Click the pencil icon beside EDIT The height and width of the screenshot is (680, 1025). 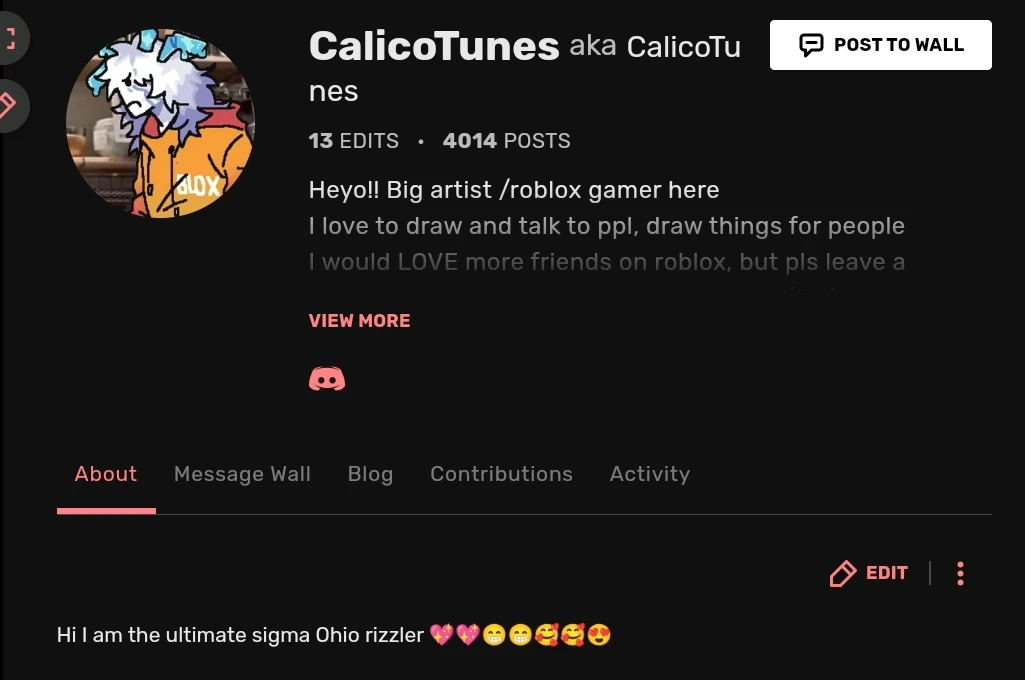pyautogui.click(x=843, y=573)
